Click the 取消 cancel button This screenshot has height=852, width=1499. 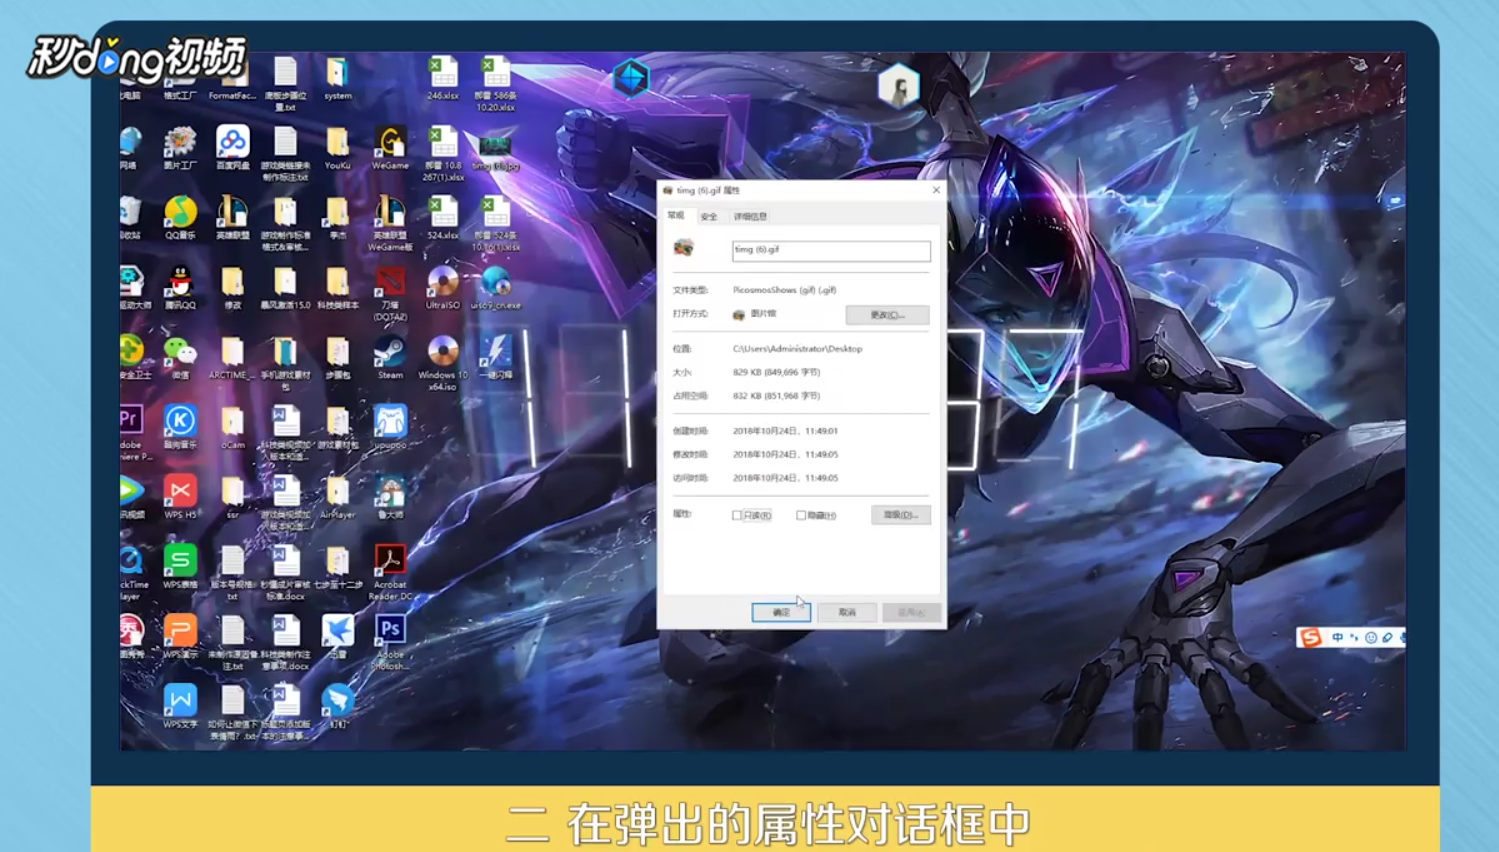847,612
